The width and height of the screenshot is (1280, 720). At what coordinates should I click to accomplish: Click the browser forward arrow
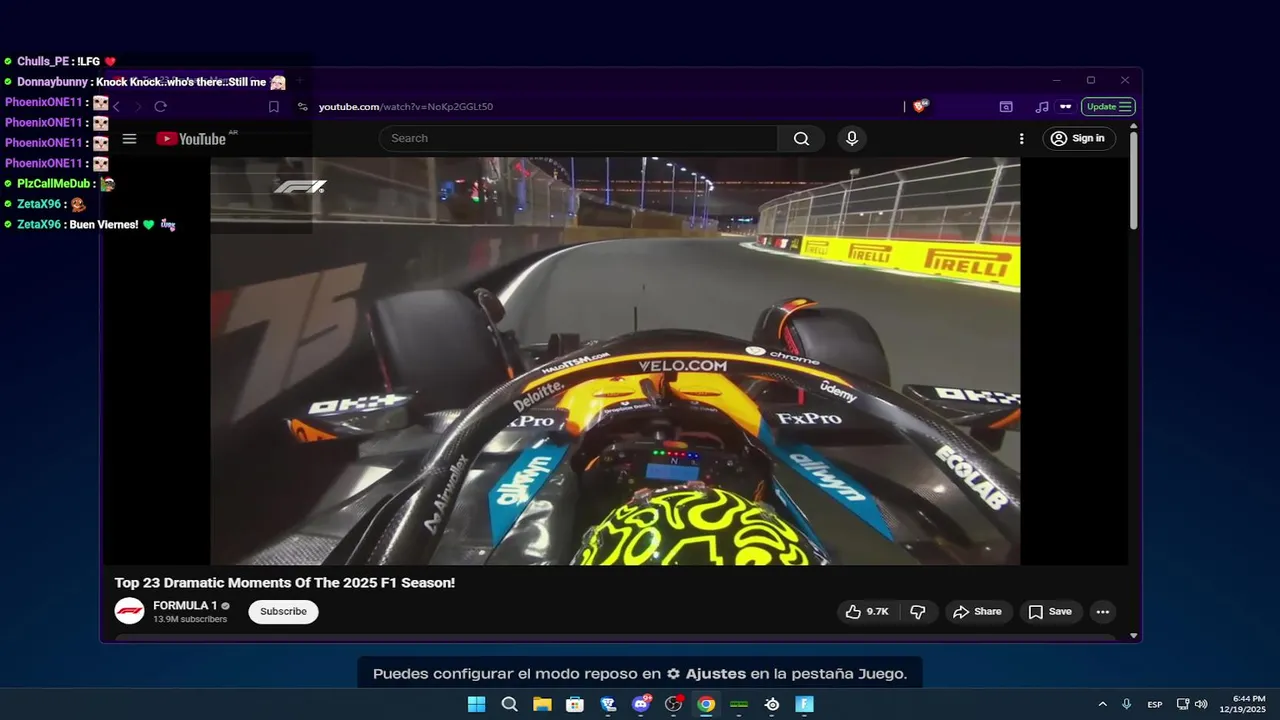click(138, 106)
